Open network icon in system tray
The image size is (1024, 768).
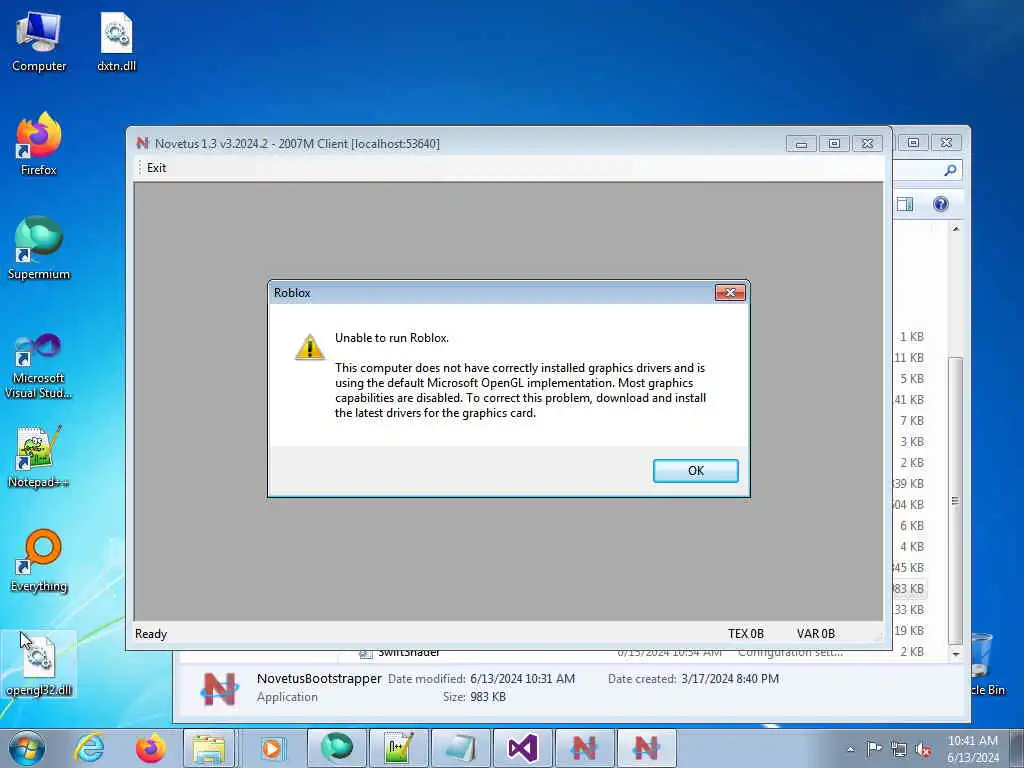[899, 750]
